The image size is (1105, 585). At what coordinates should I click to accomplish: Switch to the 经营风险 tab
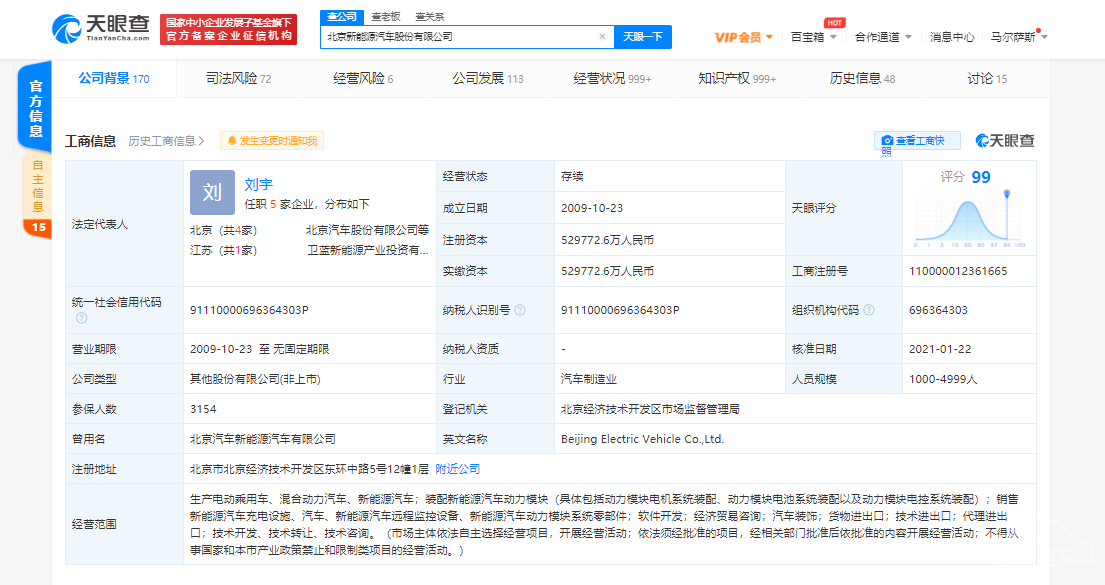[363, 78]
